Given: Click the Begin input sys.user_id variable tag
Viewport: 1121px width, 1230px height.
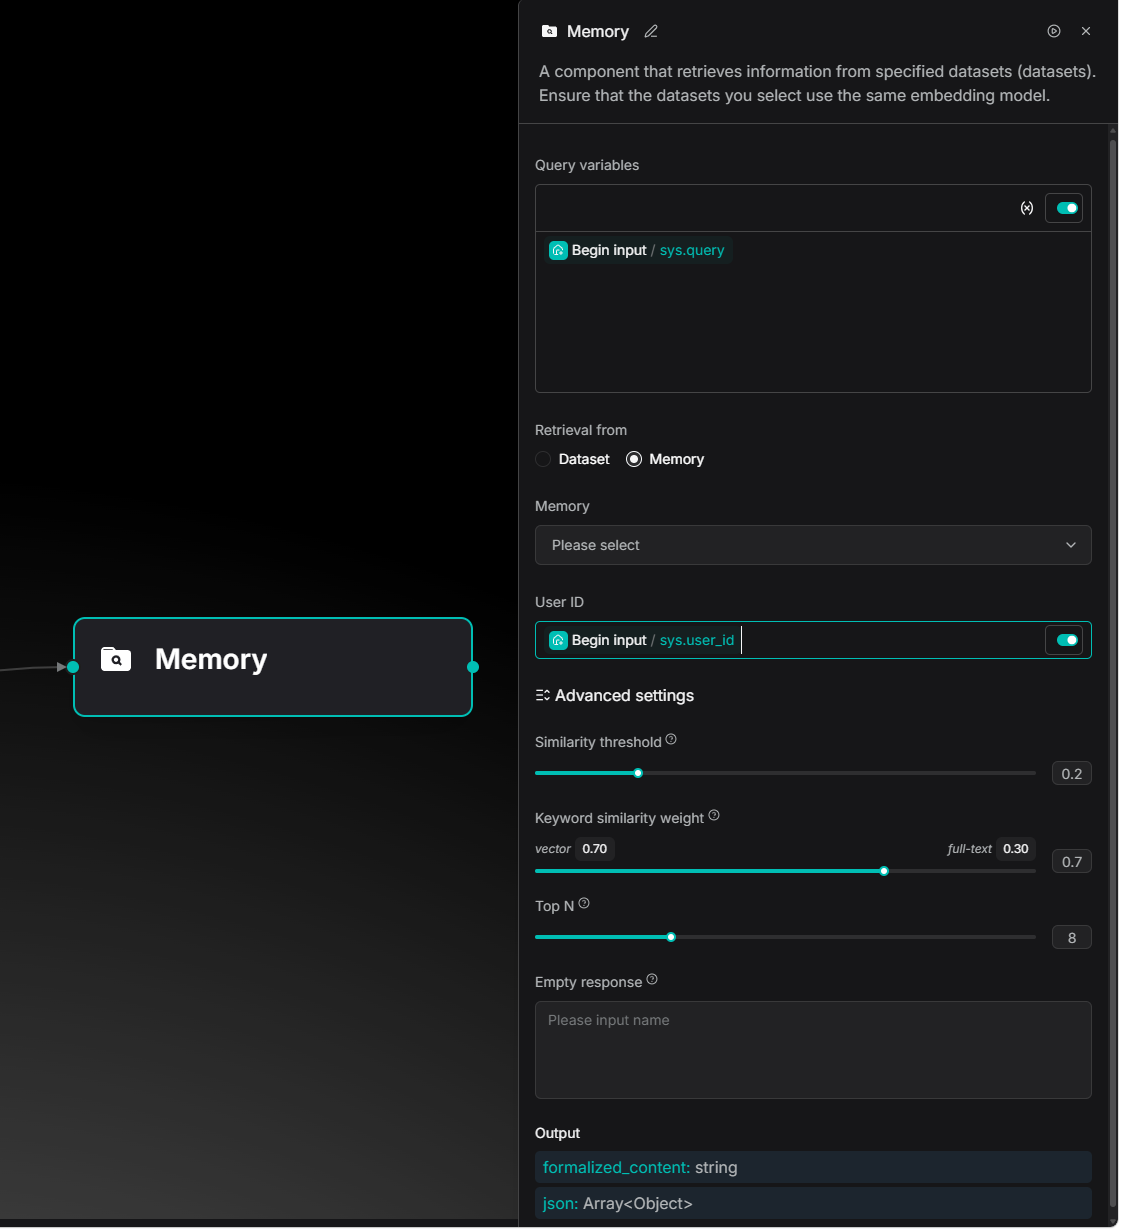Looking at the screenshot, I should pyautogui.click(x=642, y=640).
